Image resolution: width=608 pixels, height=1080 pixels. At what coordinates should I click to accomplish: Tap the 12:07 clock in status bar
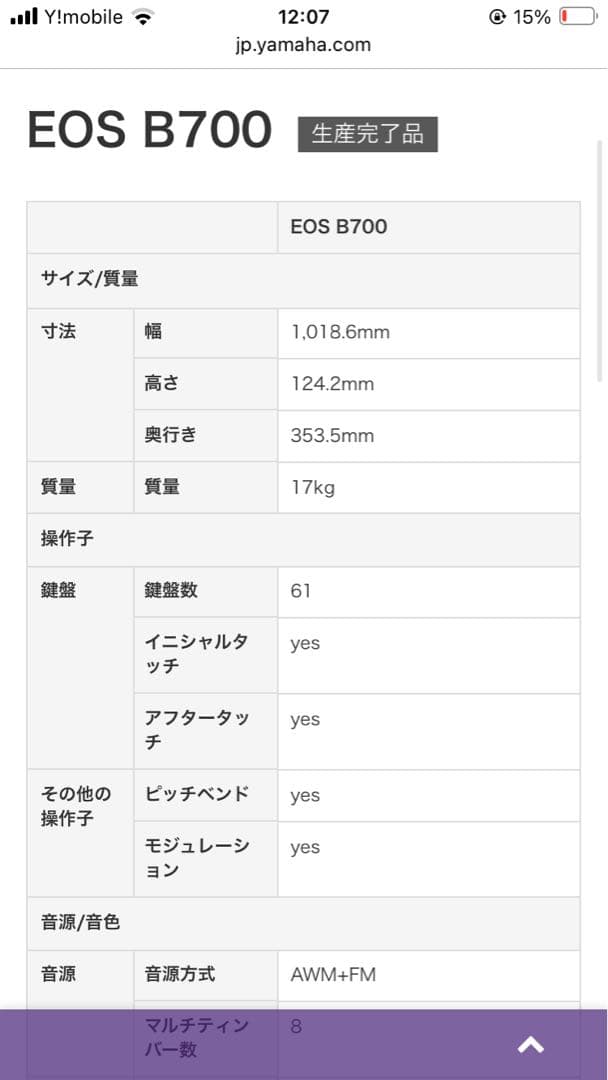[304, 17]
